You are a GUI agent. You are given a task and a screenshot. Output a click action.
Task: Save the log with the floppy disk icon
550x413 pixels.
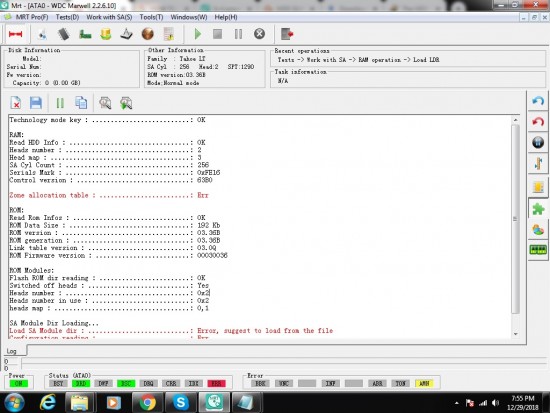coord(36,103)
